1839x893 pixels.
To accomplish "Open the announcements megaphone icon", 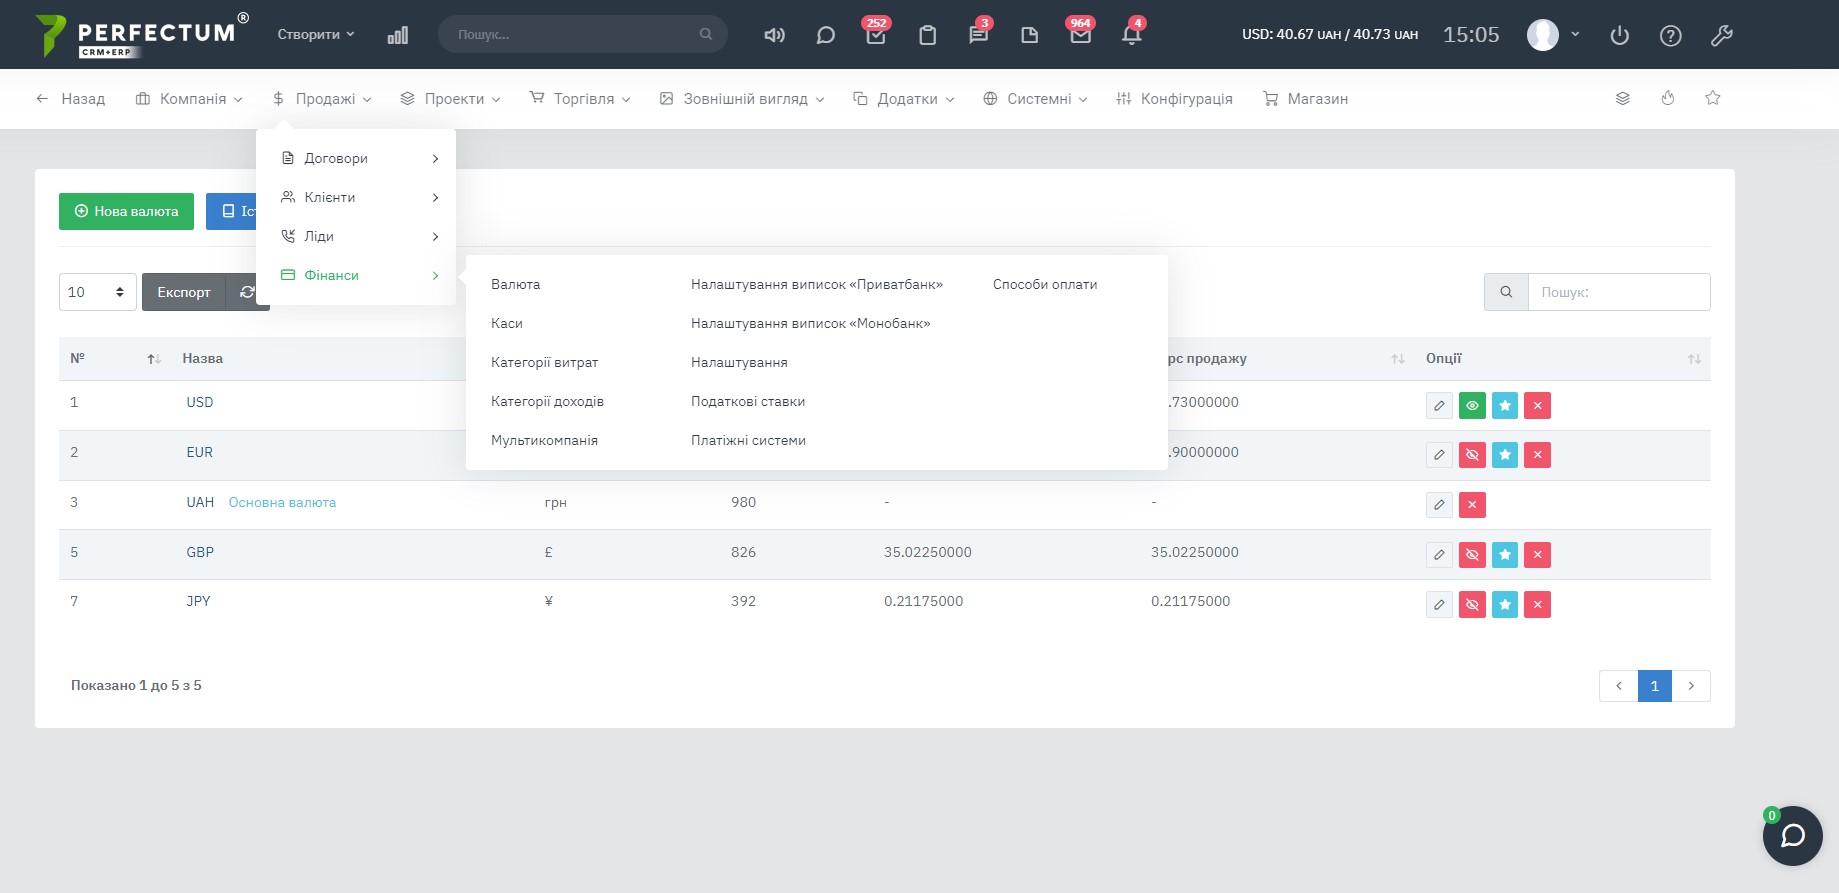I will [774, 35].
